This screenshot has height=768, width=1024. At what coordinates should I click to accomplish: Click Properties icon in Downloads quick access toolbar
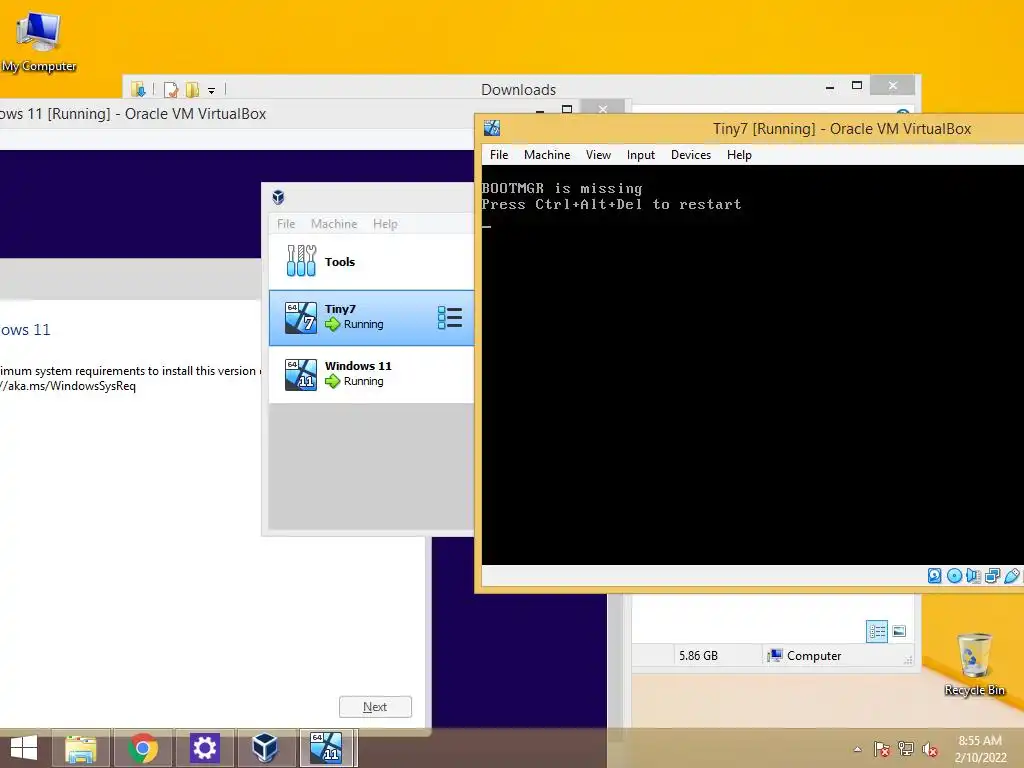(171, 89)
